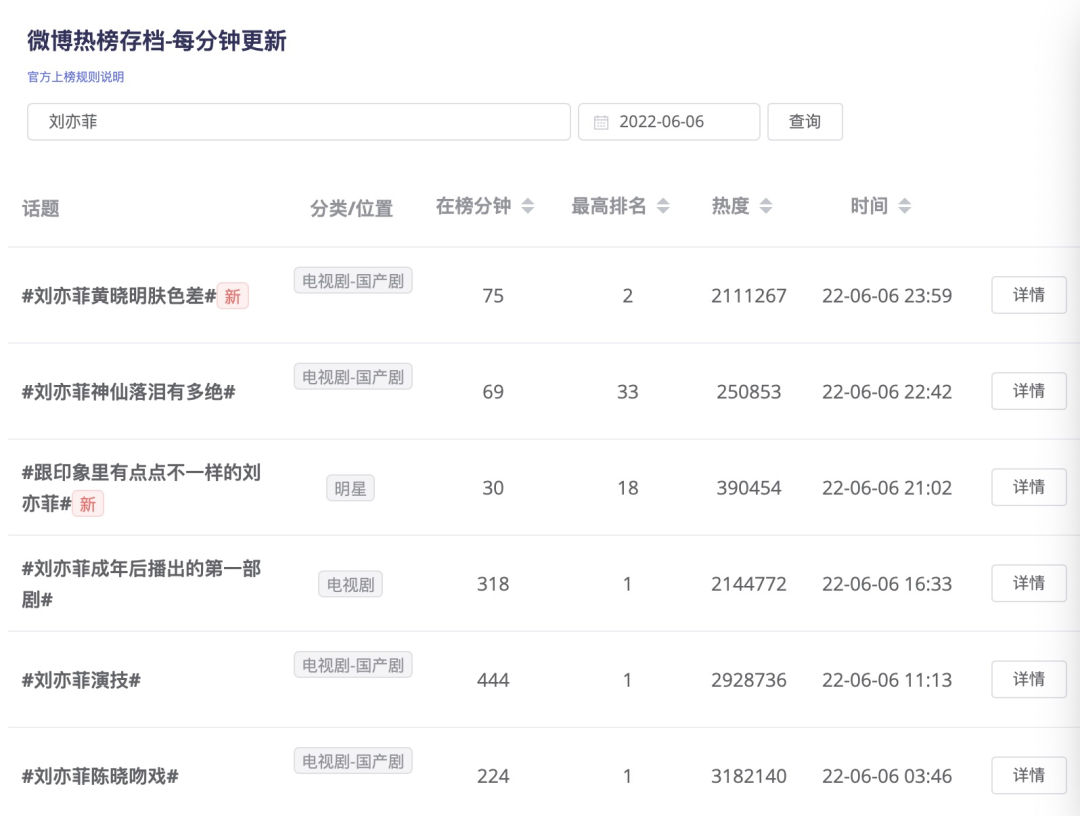Focus the 刘亦菲 keyword search field
This screenshot has width=1080, height=816.
pyautogui.click(x=298, y=122)
